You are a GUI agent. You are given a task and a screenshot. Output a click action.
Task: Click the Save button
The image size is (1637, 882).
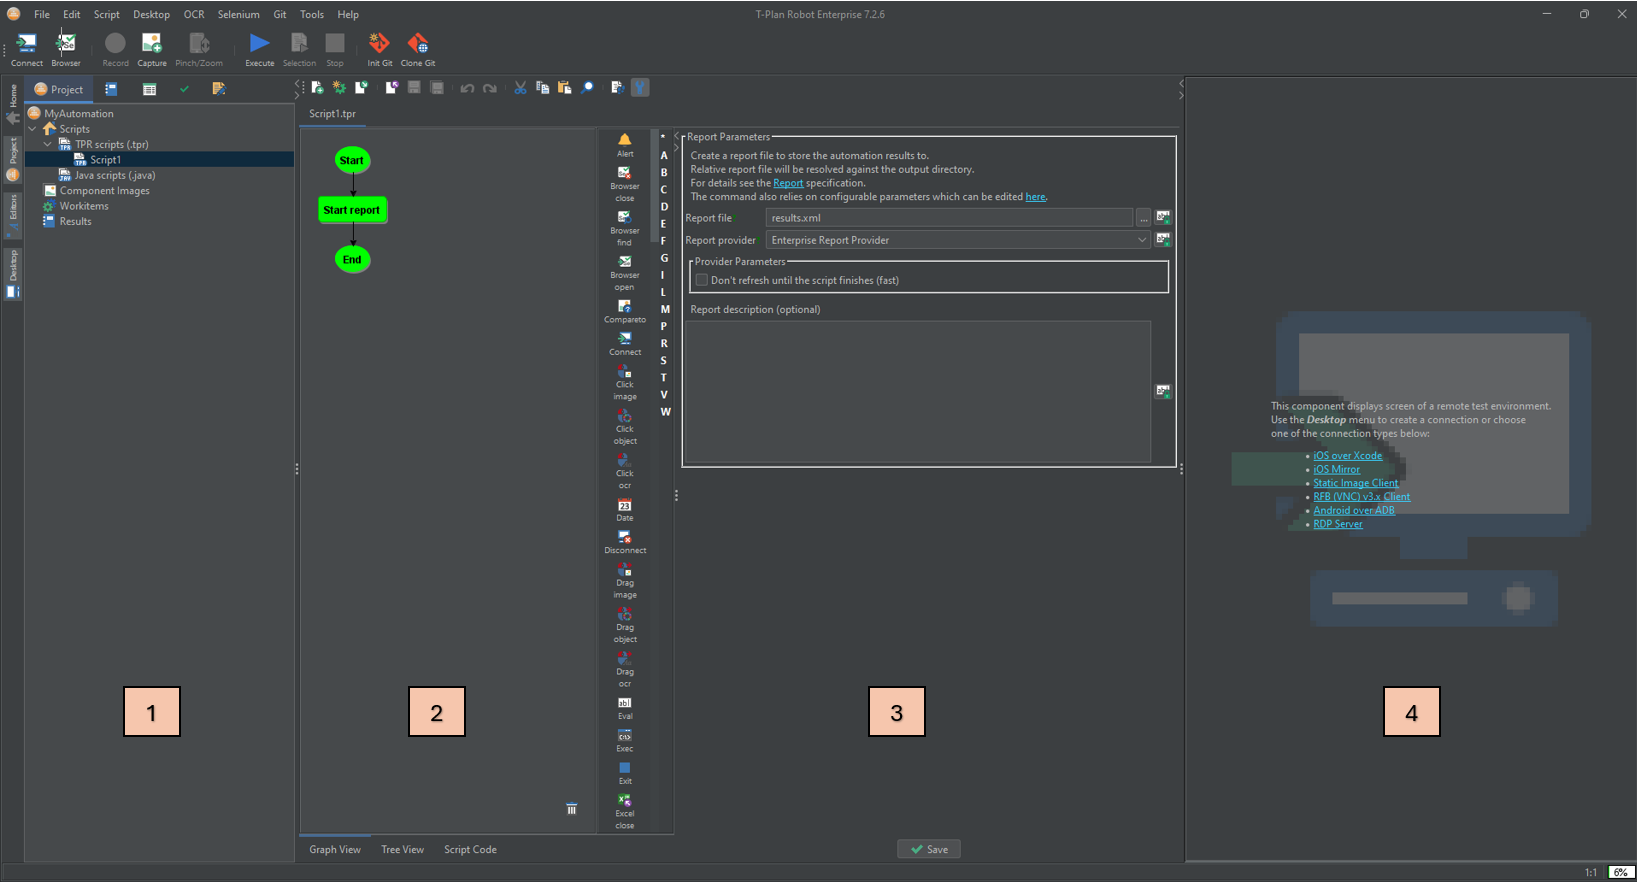click(x=928, y=849)
